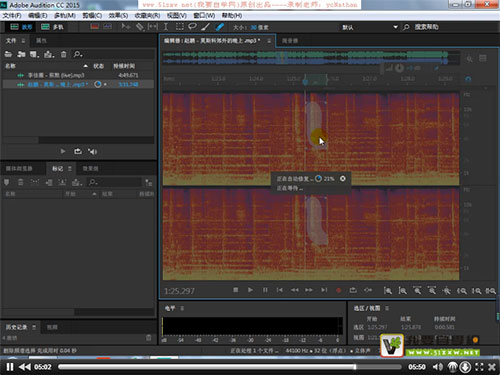The width and height of the screenshot is (500, 375).
Task: Move the overview navigator selection
Action: [282, 57]
